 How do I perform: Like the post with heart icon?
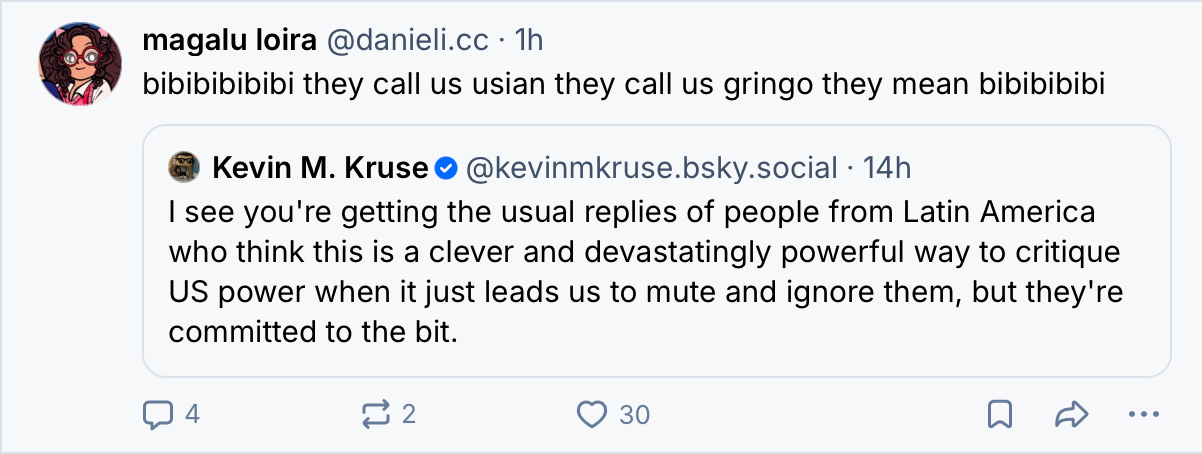coord(593,414)
